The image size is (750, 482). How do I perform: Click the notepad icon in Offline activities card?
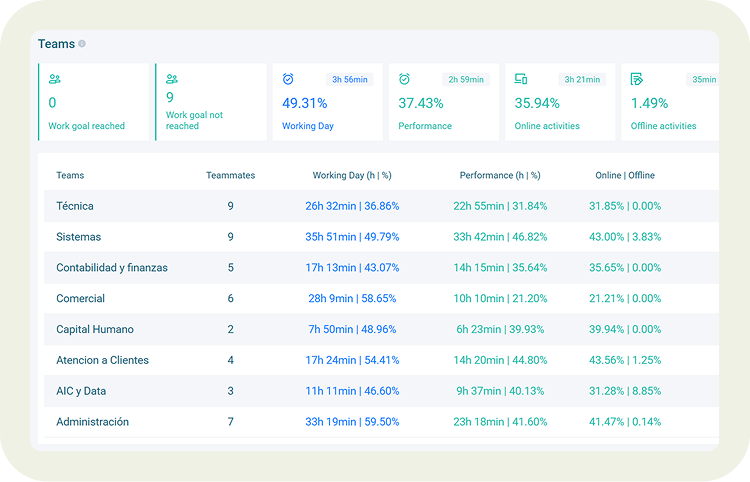coord(637,79)
